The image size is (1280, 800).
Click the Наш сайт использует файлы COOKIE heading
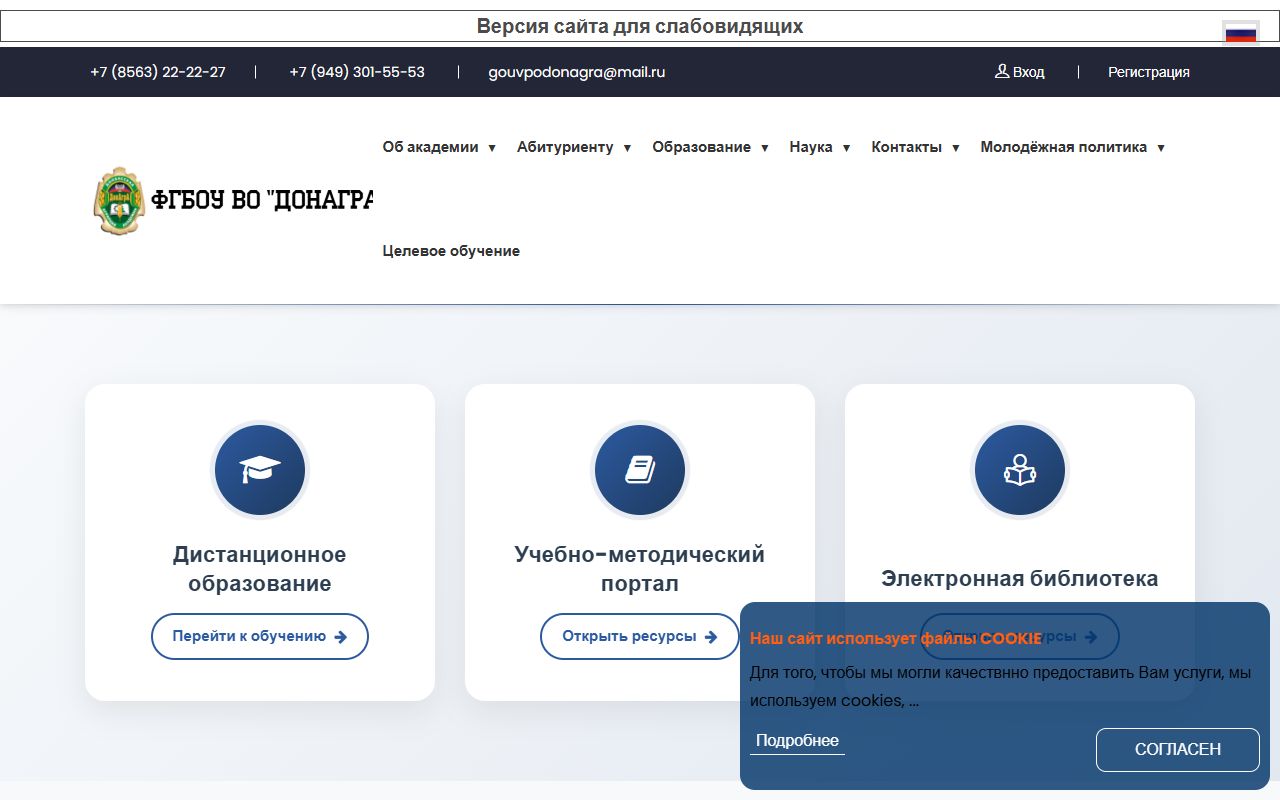click(x=896, y=638)
